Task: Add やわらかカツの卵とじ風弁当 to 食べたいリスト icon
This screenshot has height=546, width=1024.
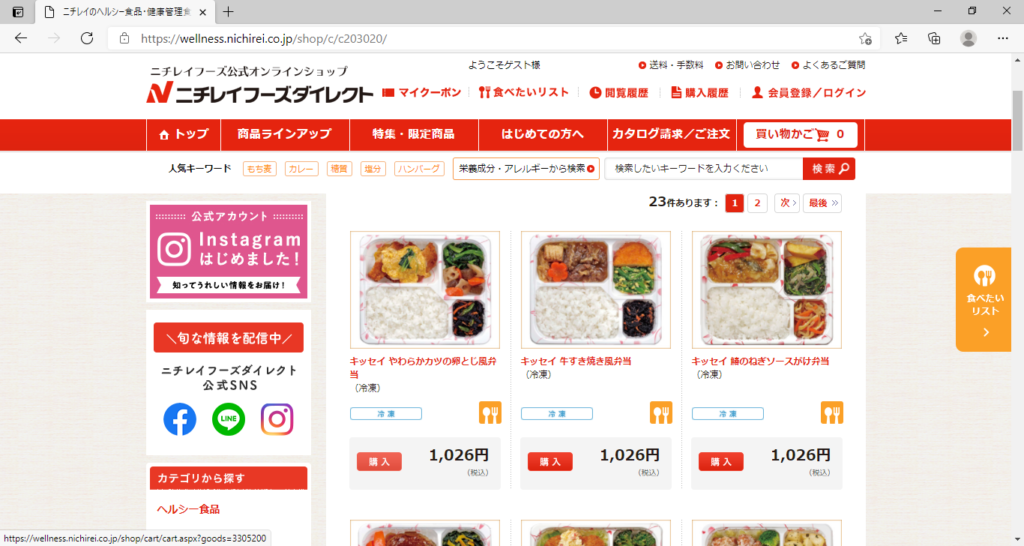Action: click(x=490, y=413)
